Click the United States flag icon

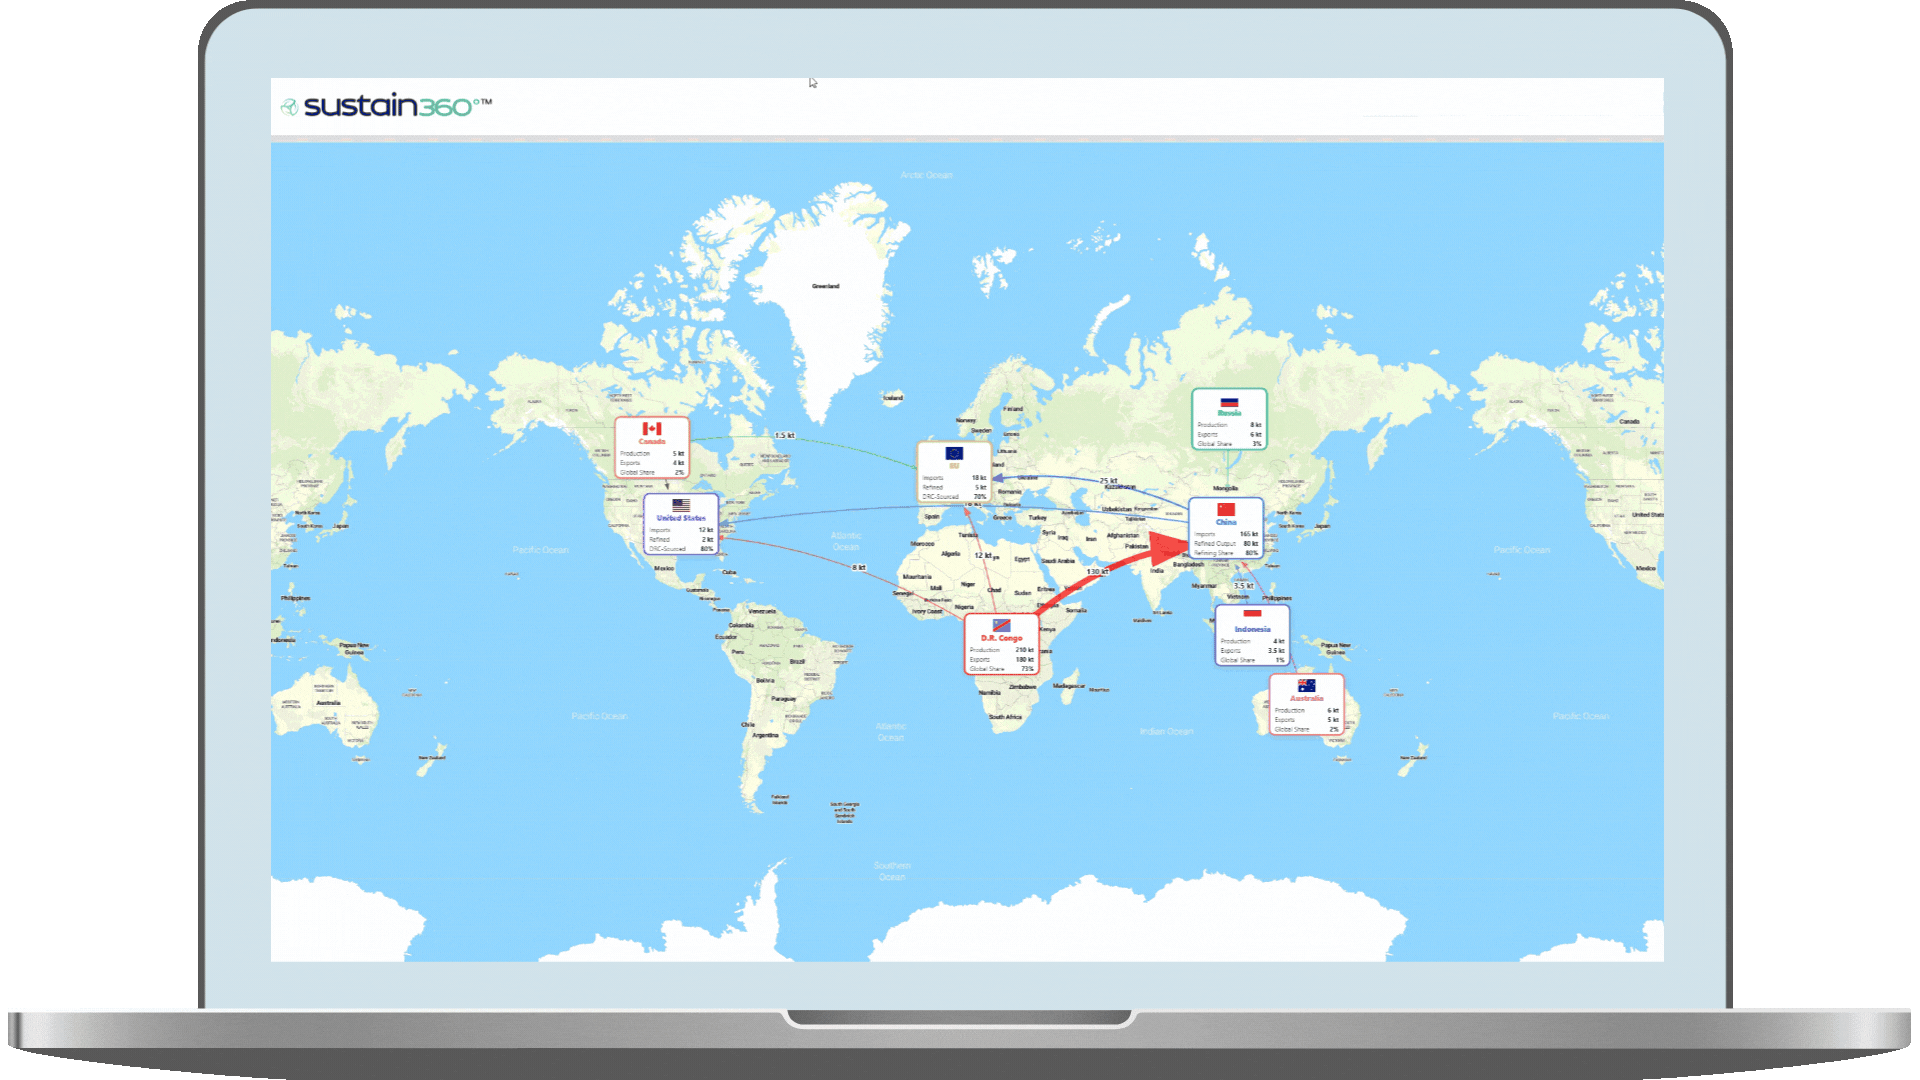point(681,505)
